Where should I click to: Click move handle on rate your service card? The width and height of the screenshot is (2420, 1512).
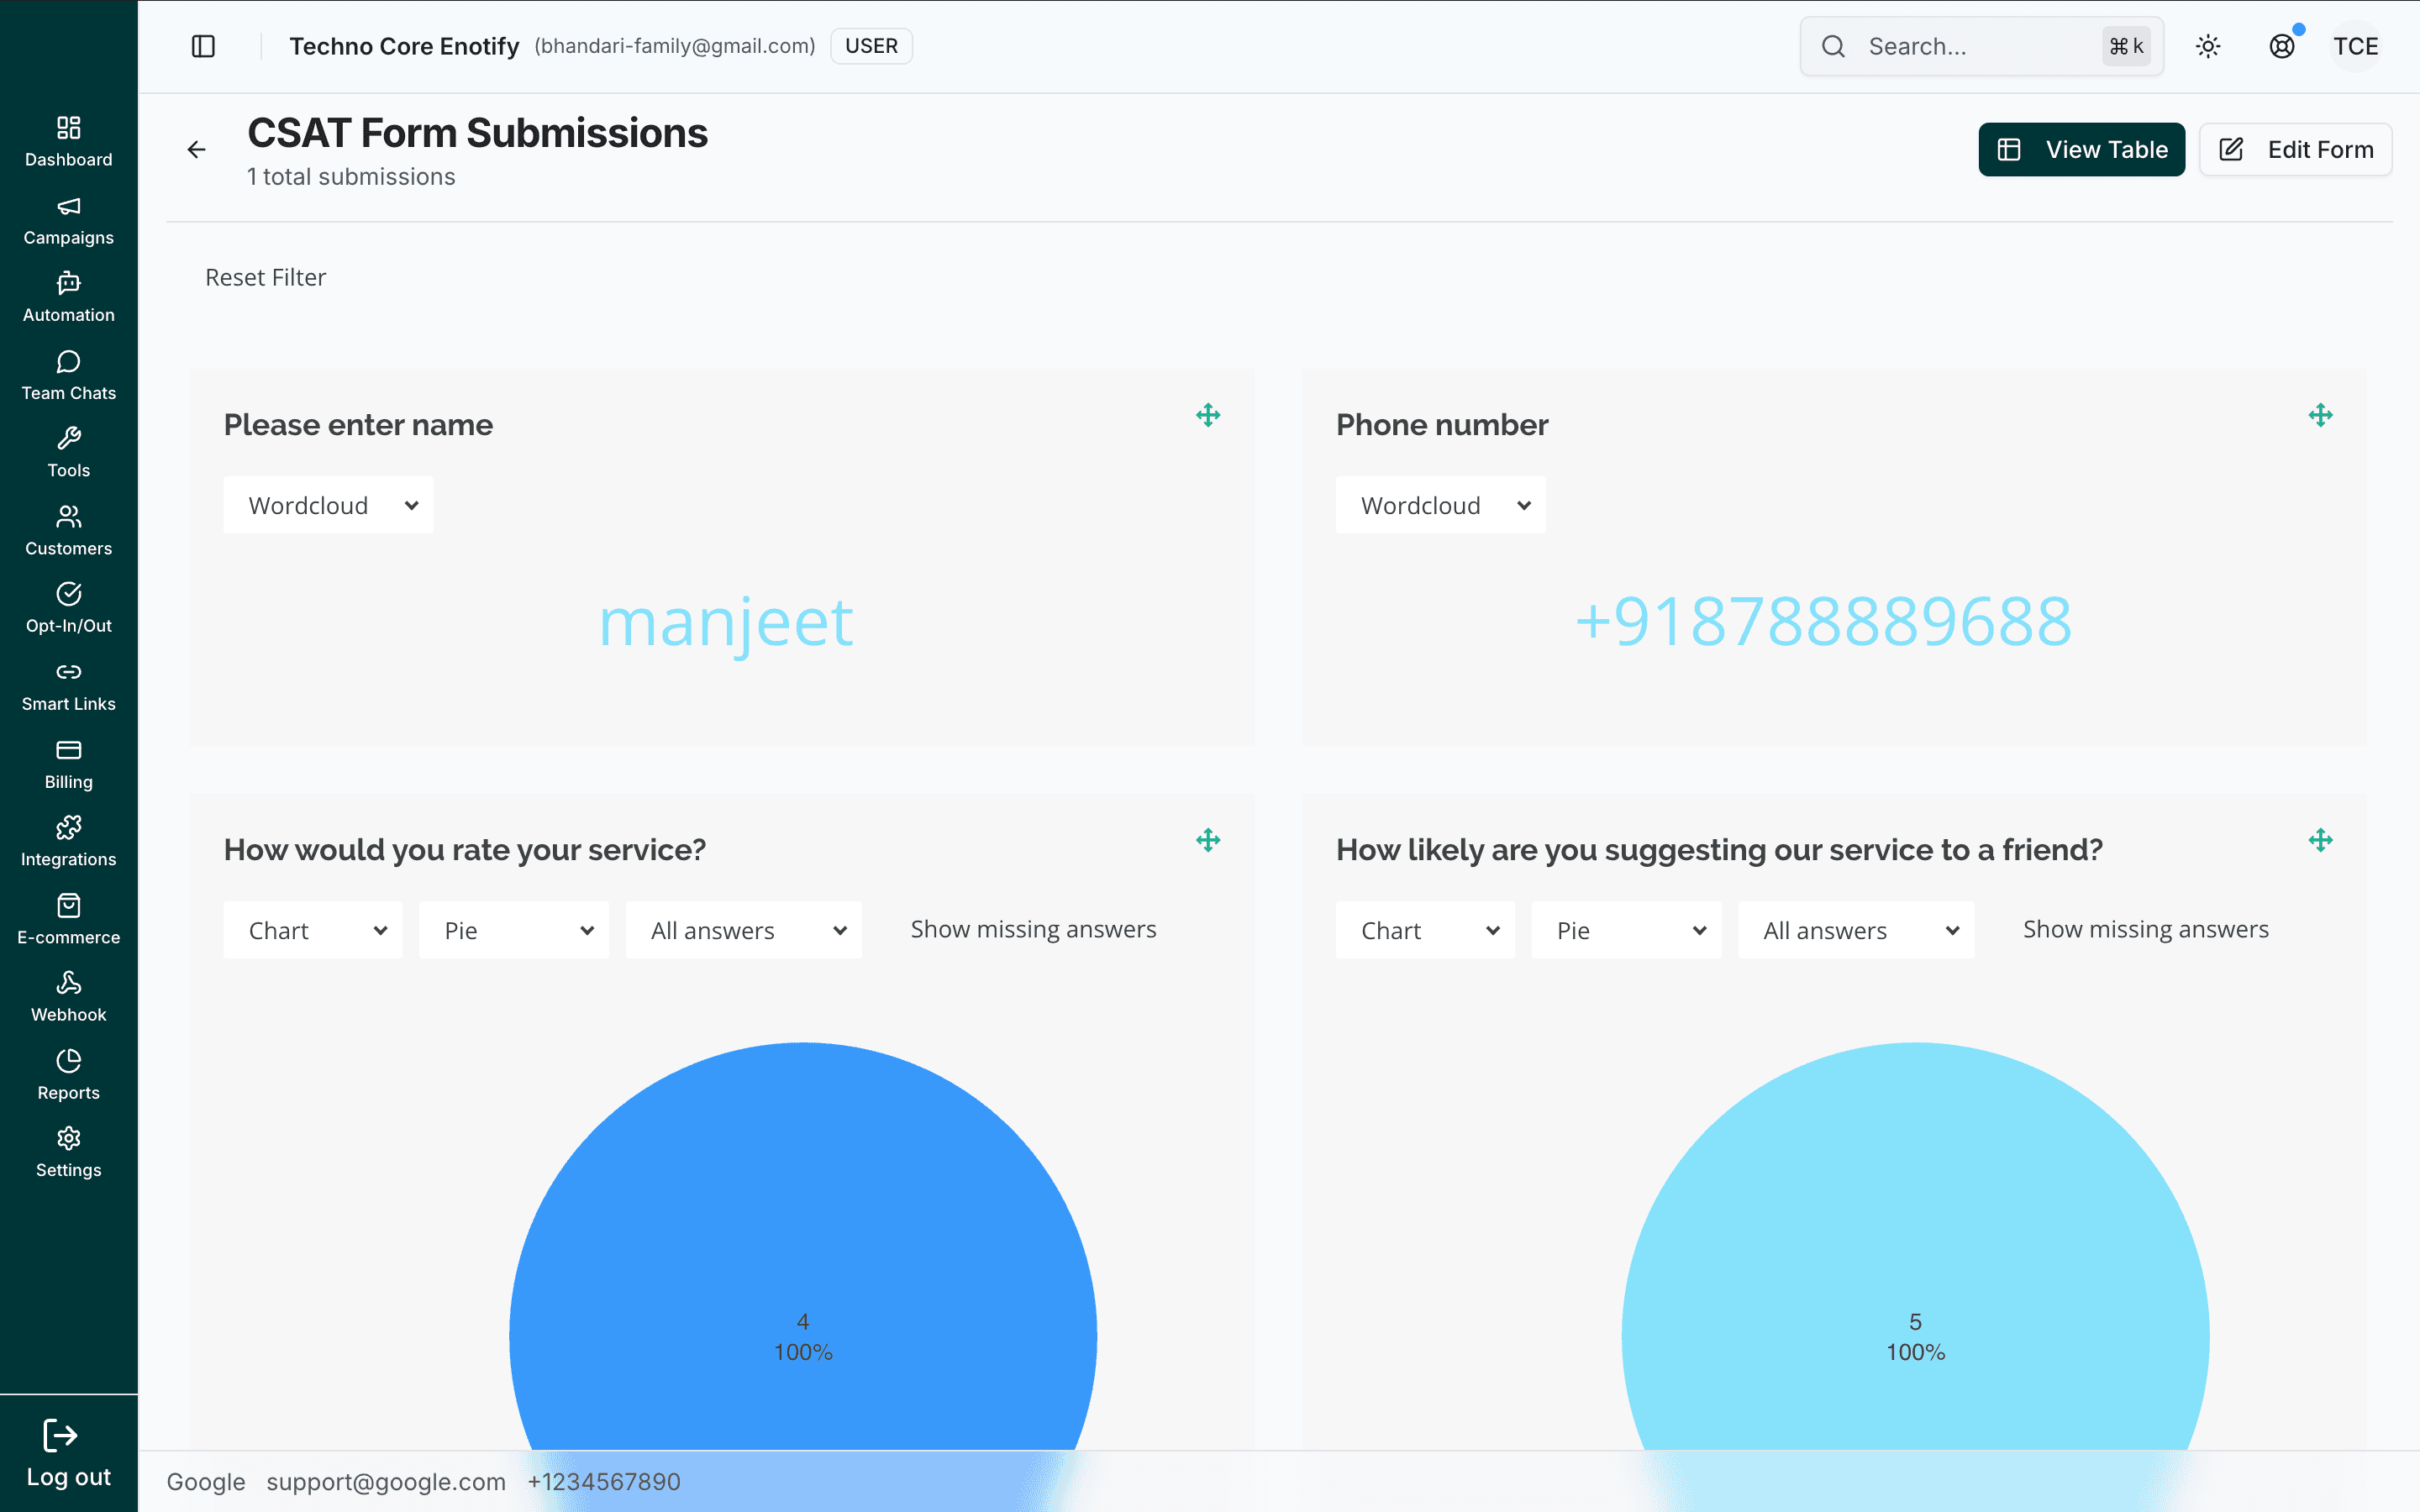click(x=1208, y=840)
